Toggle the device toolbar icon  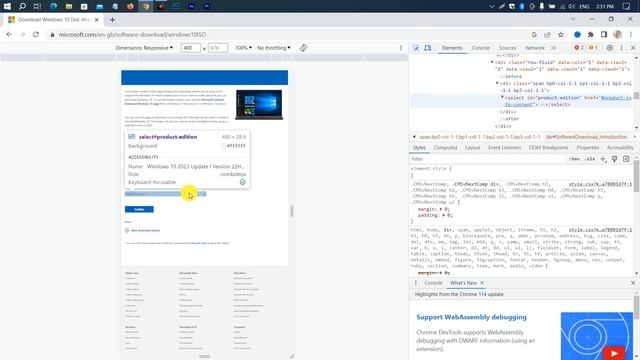click(427, 48)
